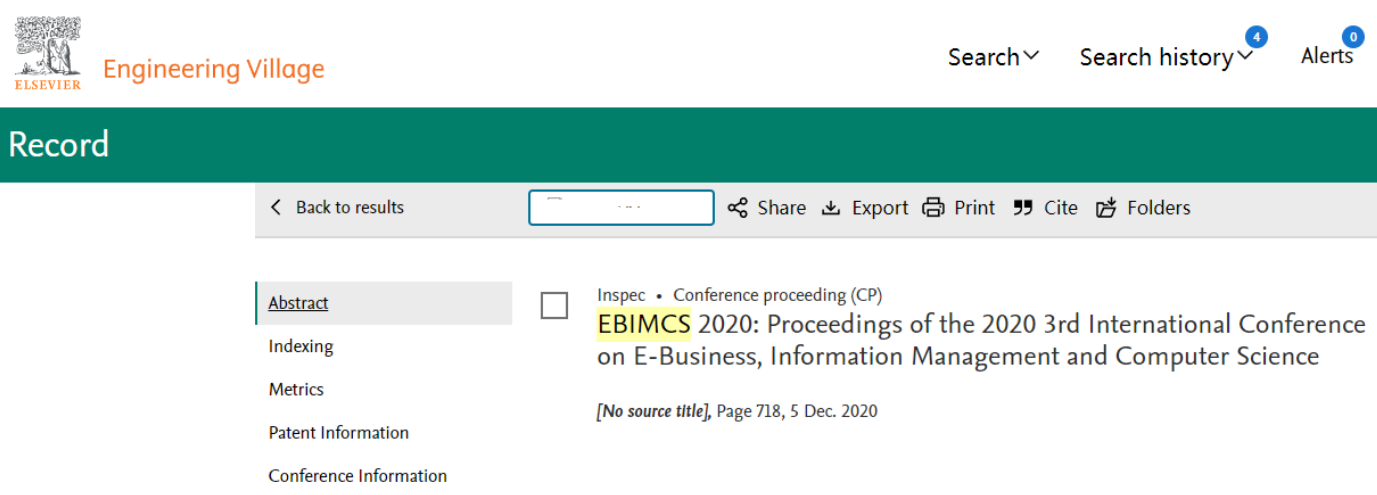
Task: Click the Engineering Village home link
Action: 214,69
